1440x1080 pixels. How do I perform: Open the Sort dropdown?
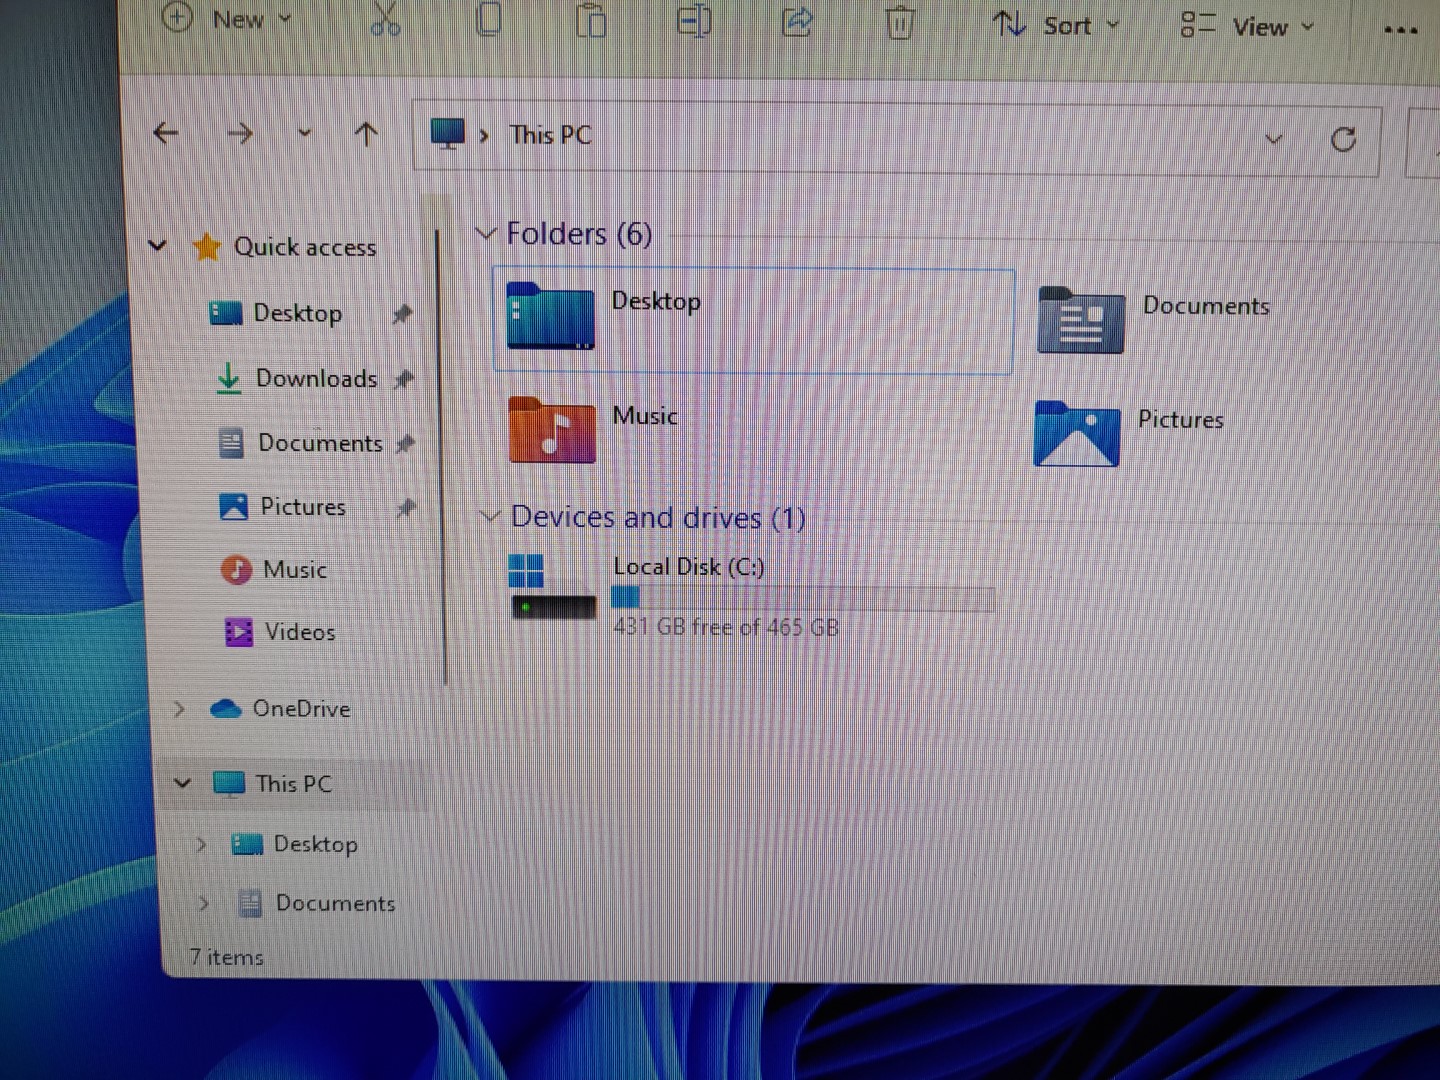point(1056,25)
